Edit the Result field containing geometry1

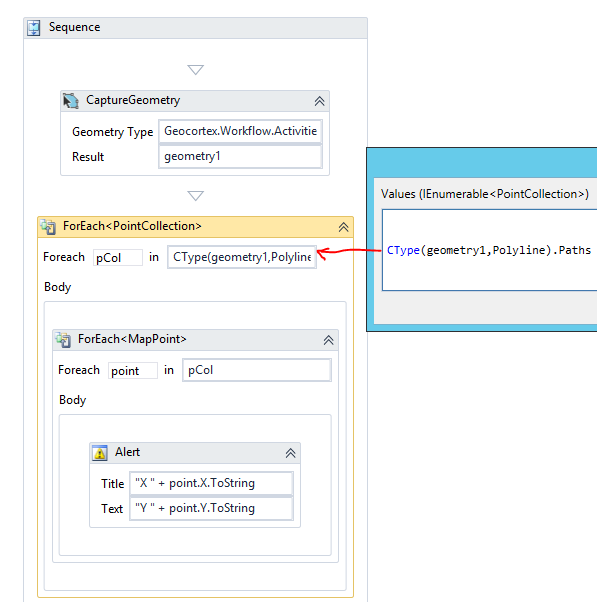(240, 156)
